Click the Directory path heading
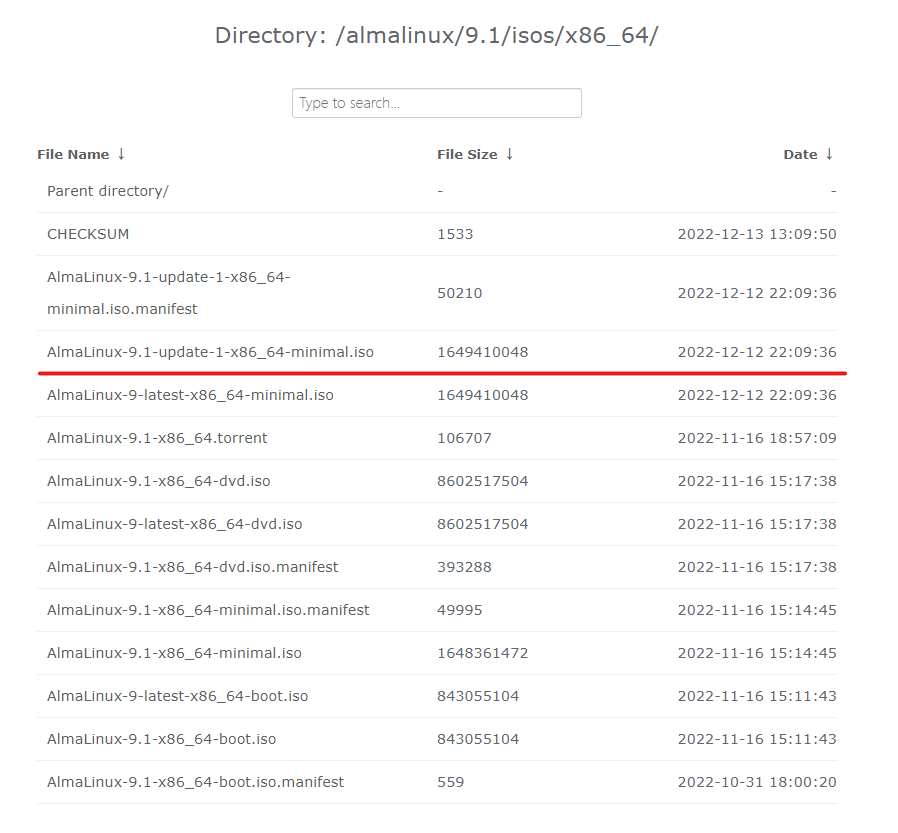This screenshot has height=833, width=898. pos(436,35)
